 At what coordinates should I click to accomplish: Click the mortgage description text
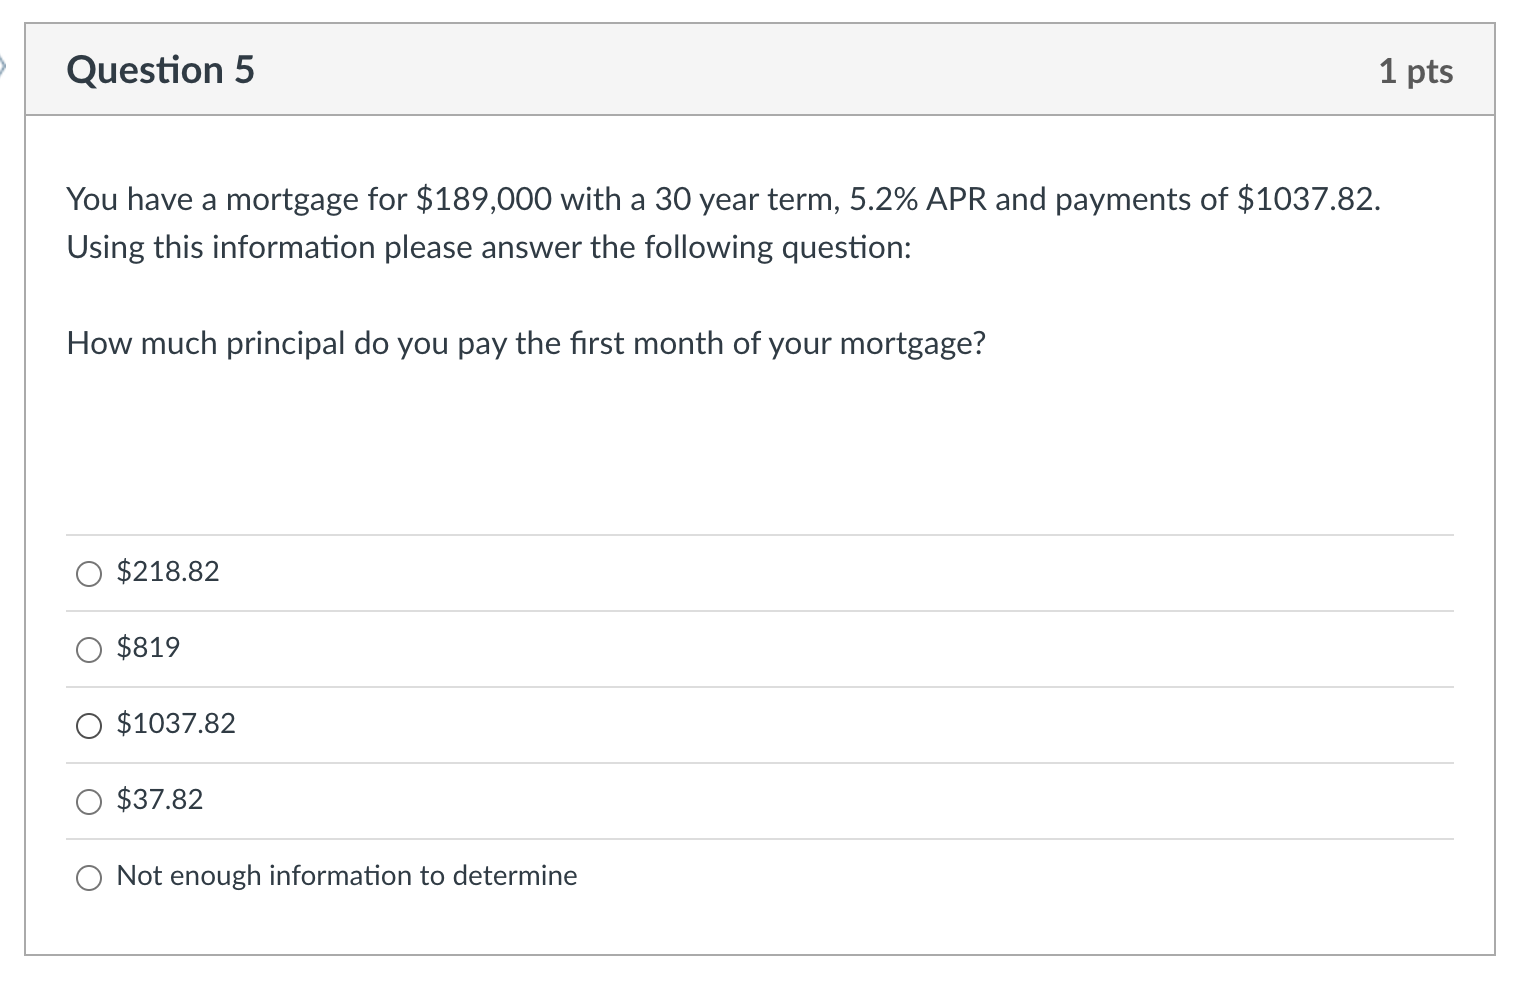coord(723,222)
